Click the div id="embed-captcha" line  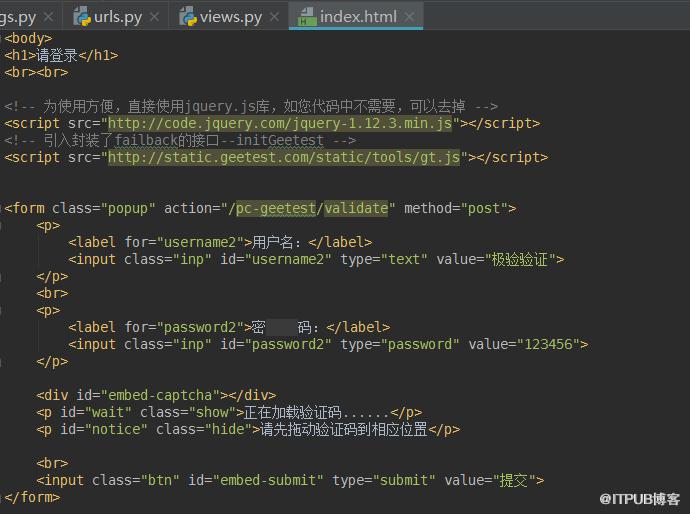coord(156,395)
